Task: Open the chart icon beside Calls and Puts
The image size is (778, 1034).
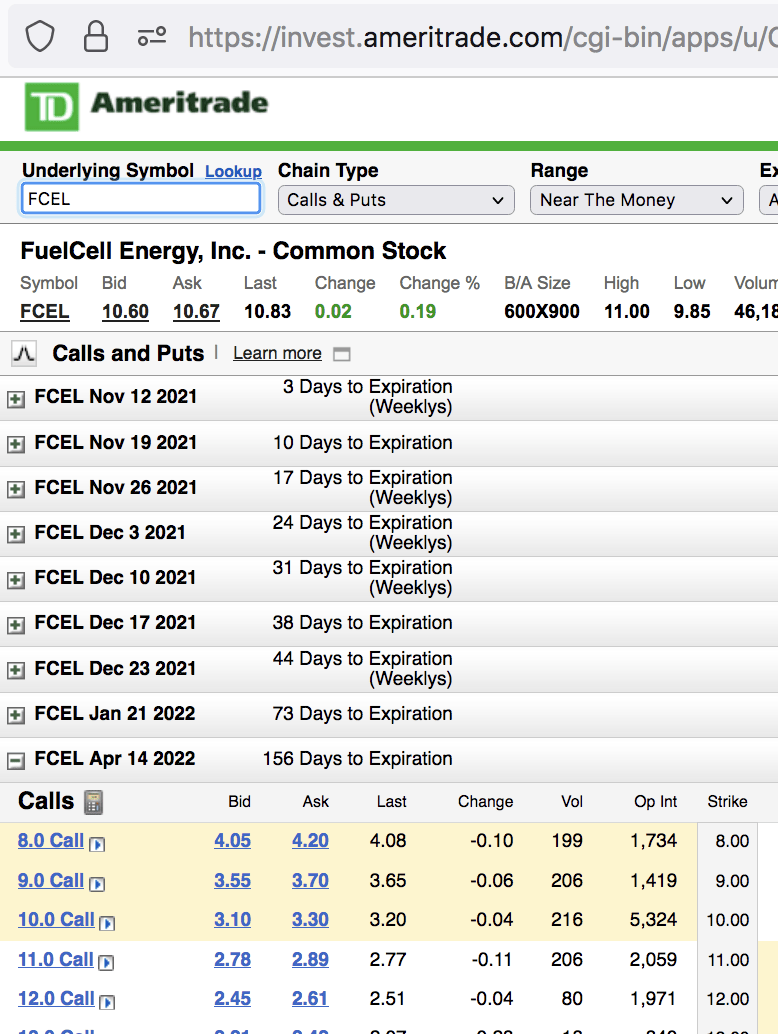Action: 24,353
